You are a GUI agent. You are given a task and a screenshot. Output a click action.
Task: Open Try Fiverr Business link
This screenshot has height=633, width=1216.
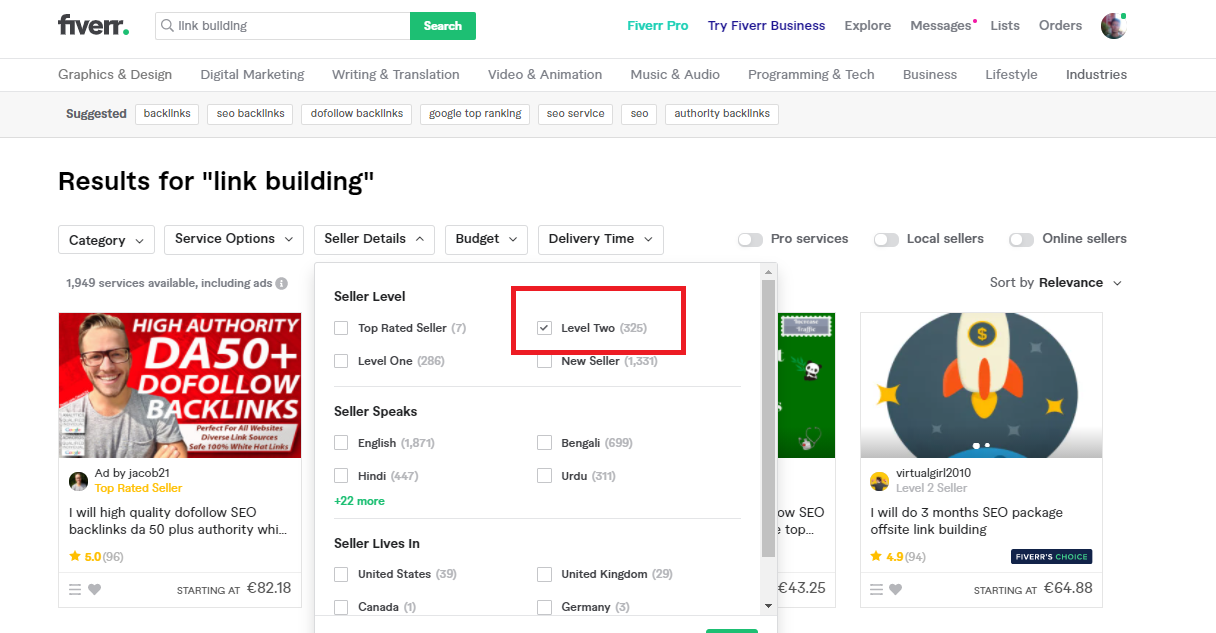(767, 26)
